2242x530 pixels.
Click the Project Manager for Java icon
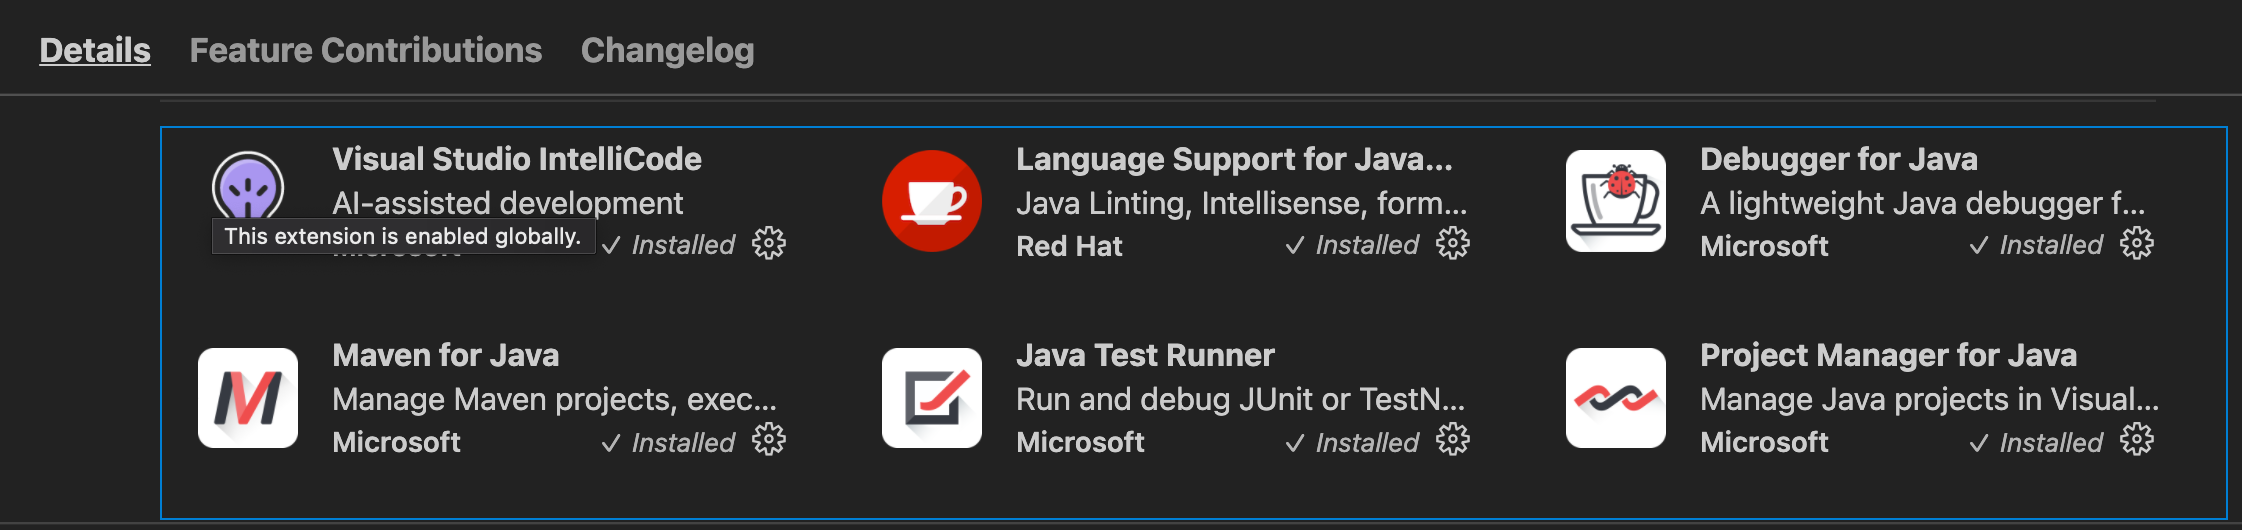(1616, 398)
